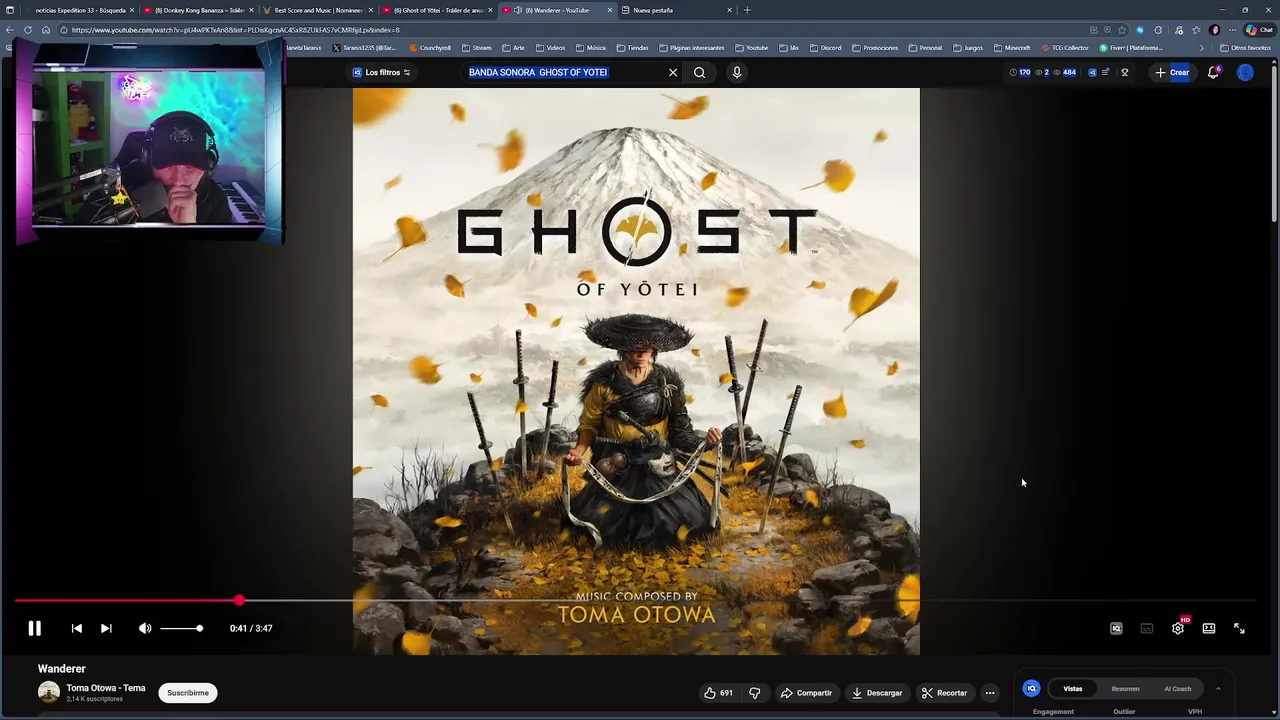Clip the video with Recortar
1280x720 pixels.
pos(945,693)
